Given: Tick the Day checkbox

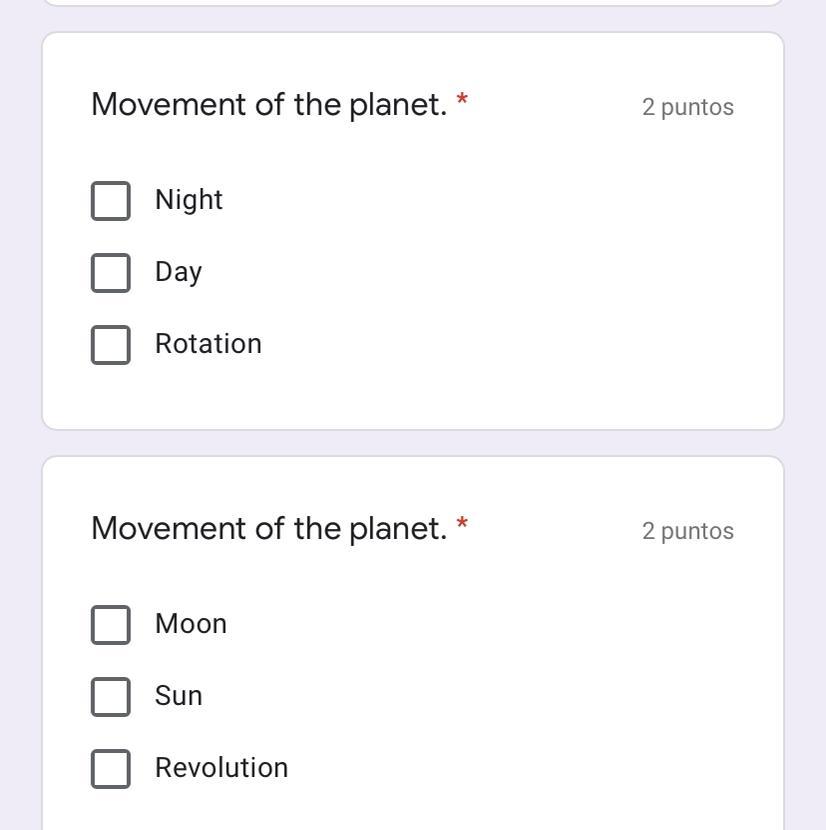Looking at the screenshot, I should point(110,272).
